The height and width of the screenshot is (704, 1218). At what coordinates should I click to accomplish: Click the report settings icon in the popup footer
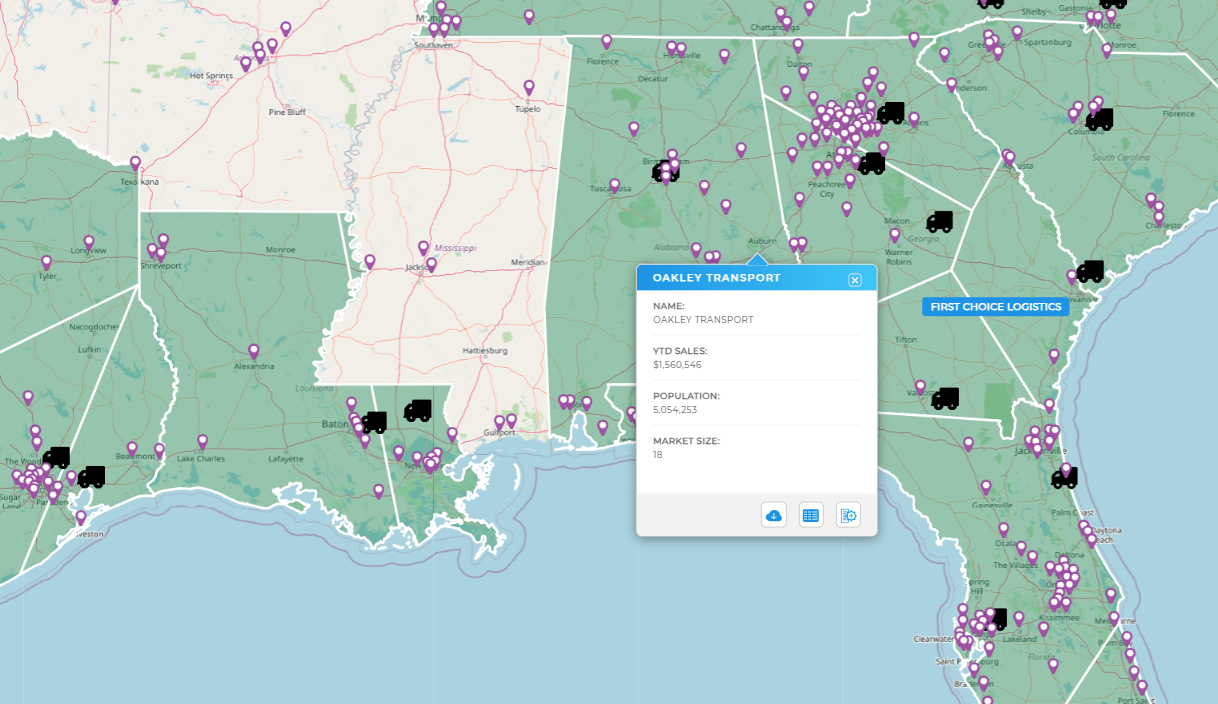(x=847, y=514)
